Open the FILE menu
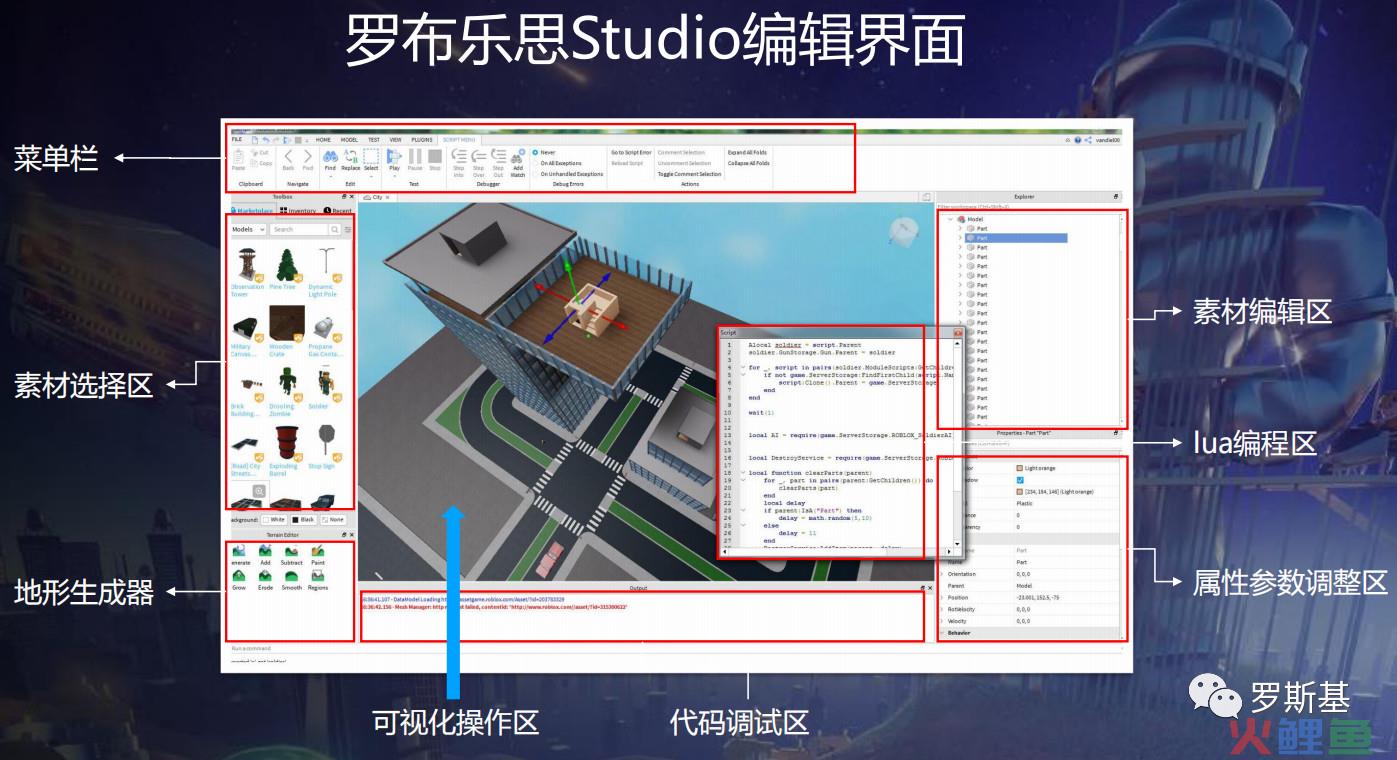The width and height of the screenshot is (1397, 760). [237, 140]
